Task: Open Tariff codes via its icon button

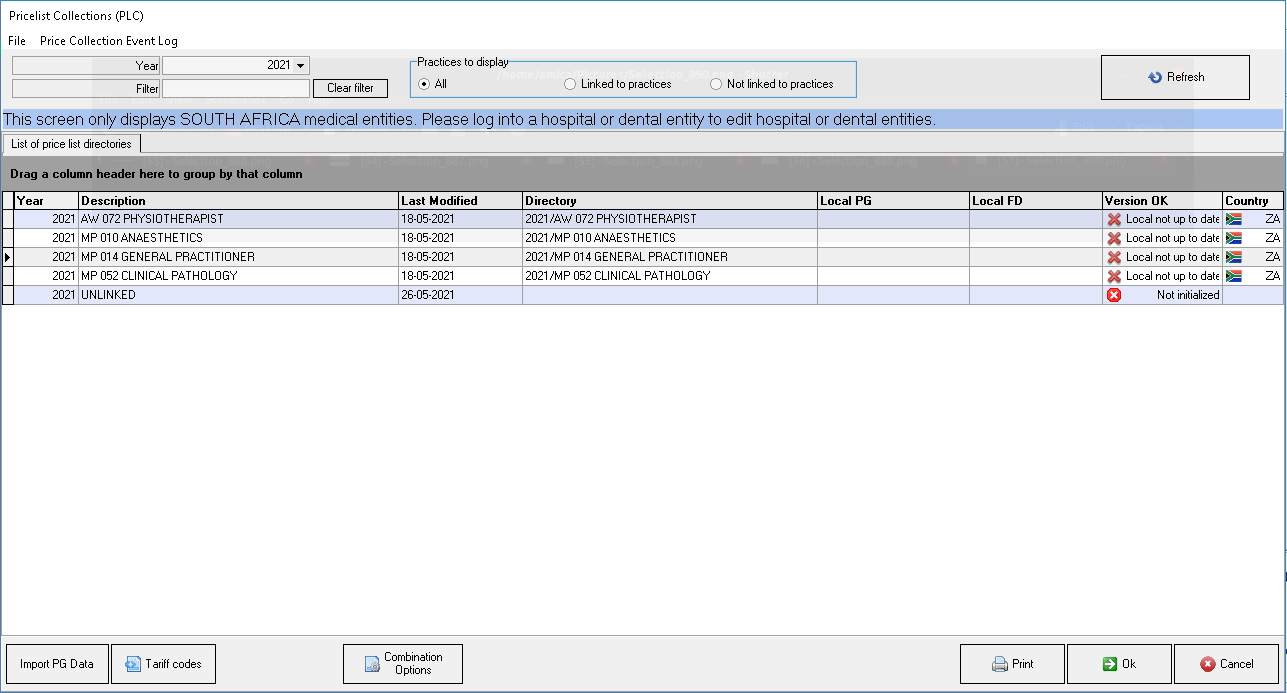Action: tap(163, 664)
